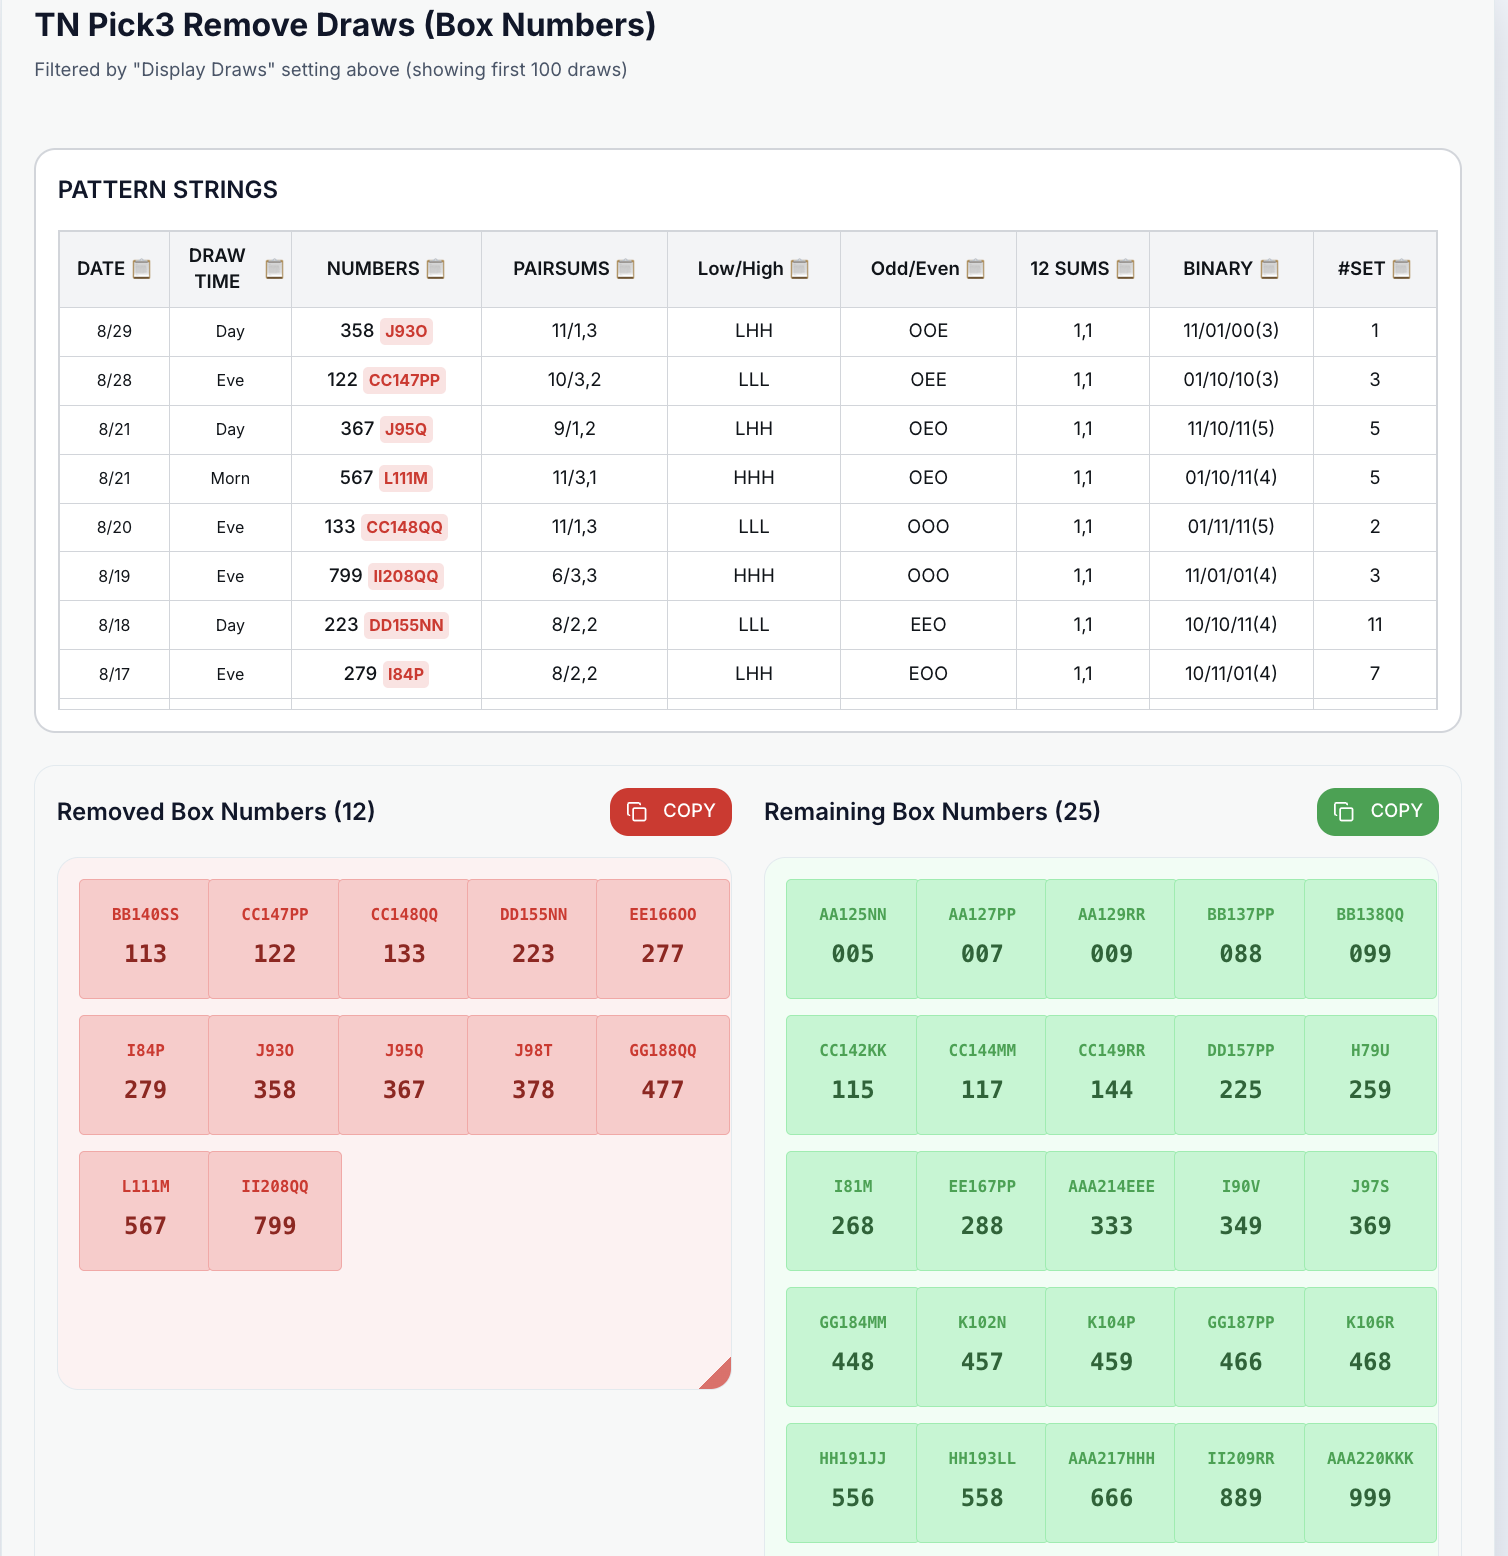Click the removed 378 card J98T
This screenshot has width=1508, height=1556.
533,1075
